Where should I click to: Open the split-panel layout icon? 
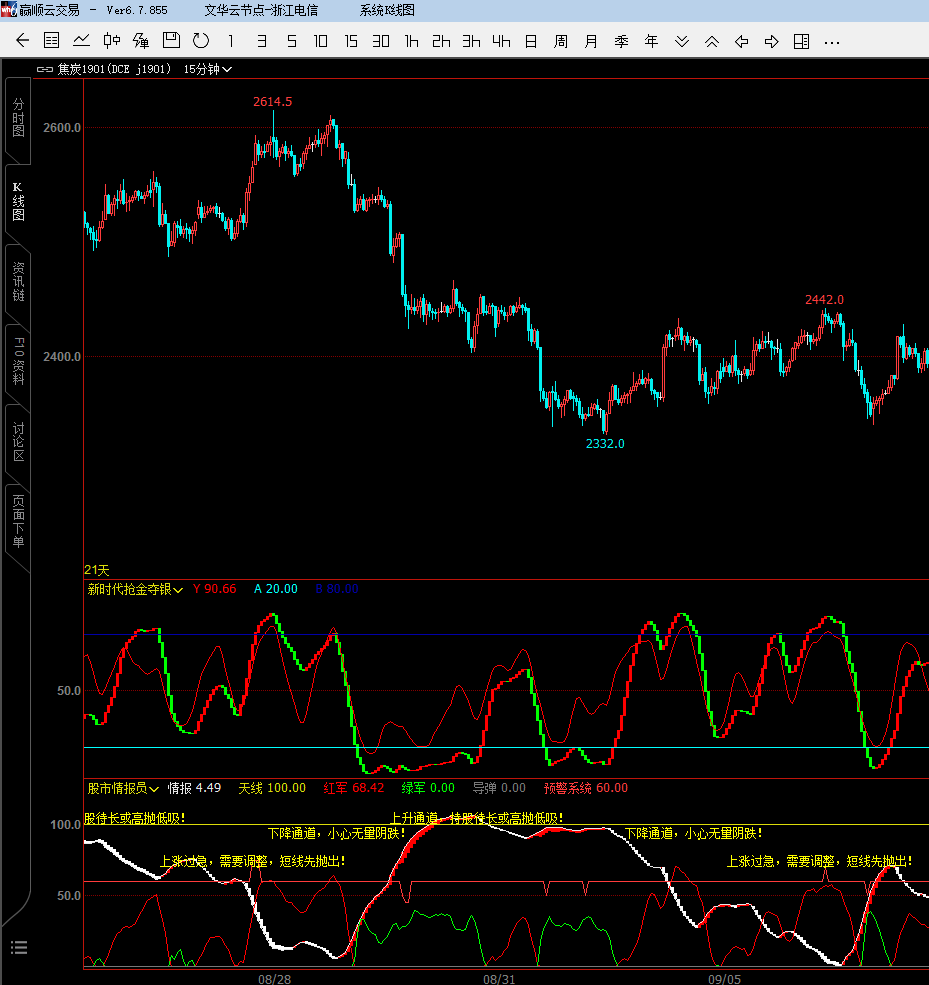(801, 41)
